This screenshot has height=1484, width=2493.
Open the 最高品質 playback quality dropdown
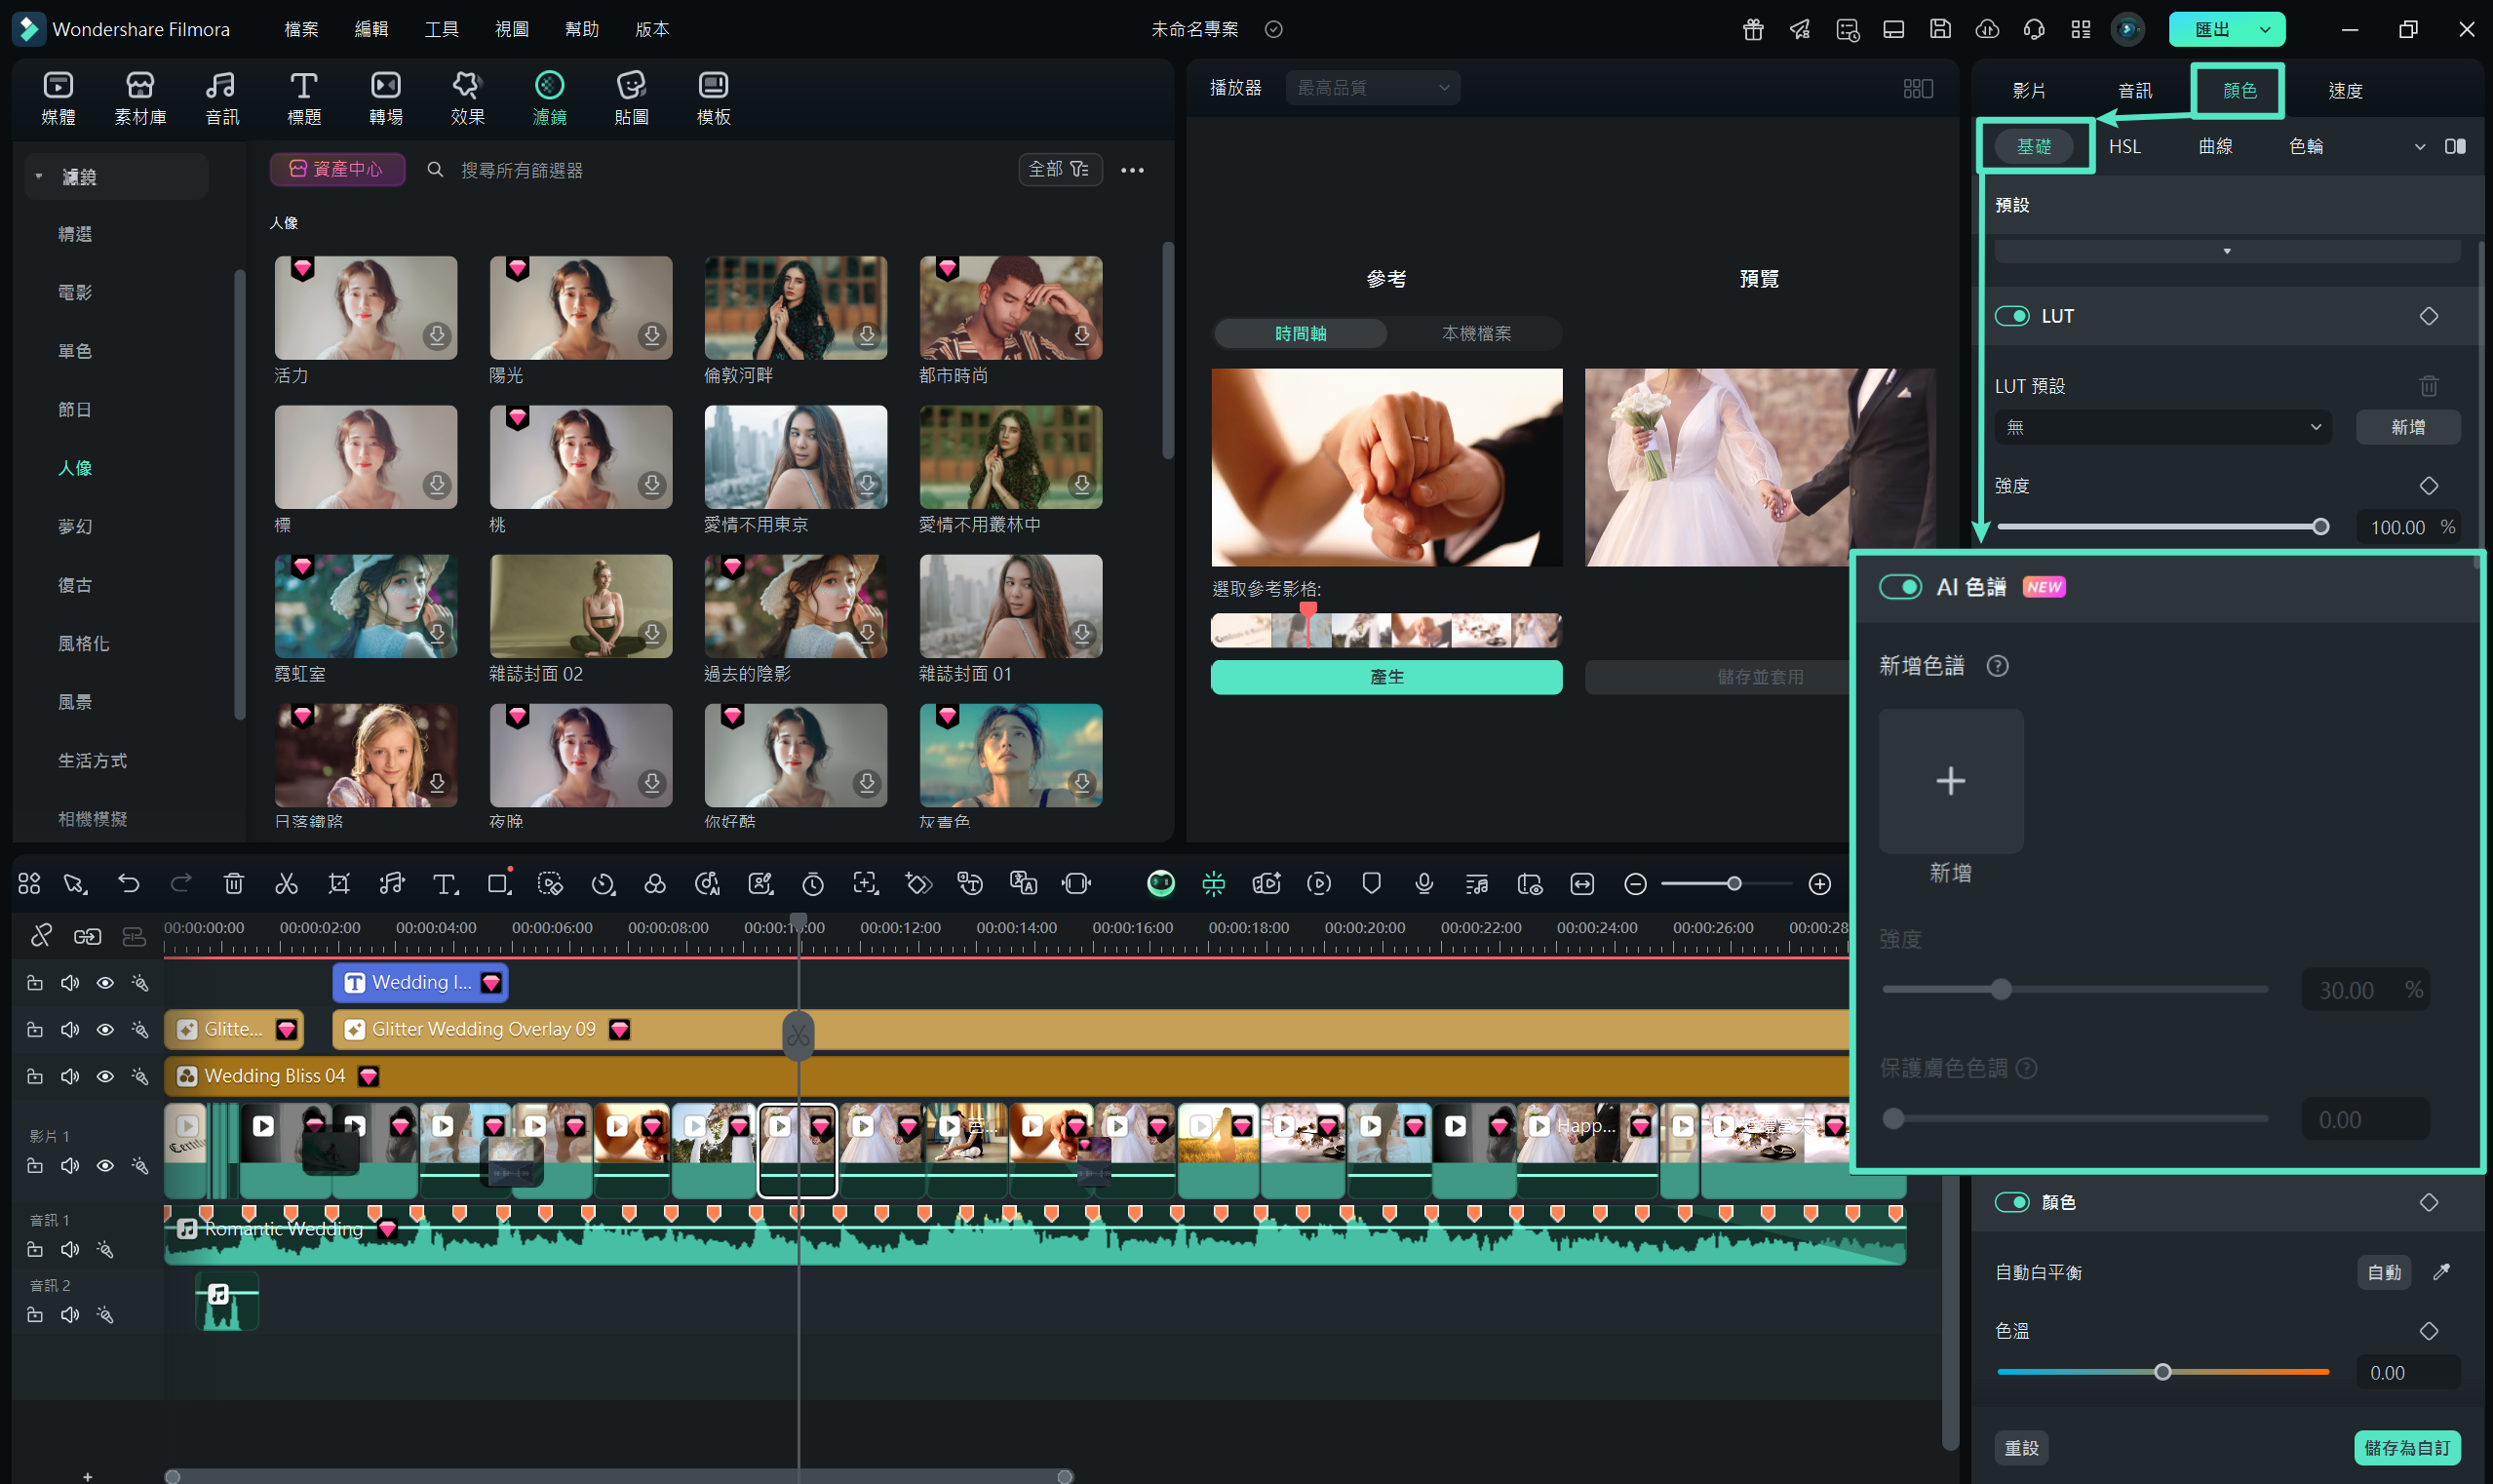[1372, 88]
